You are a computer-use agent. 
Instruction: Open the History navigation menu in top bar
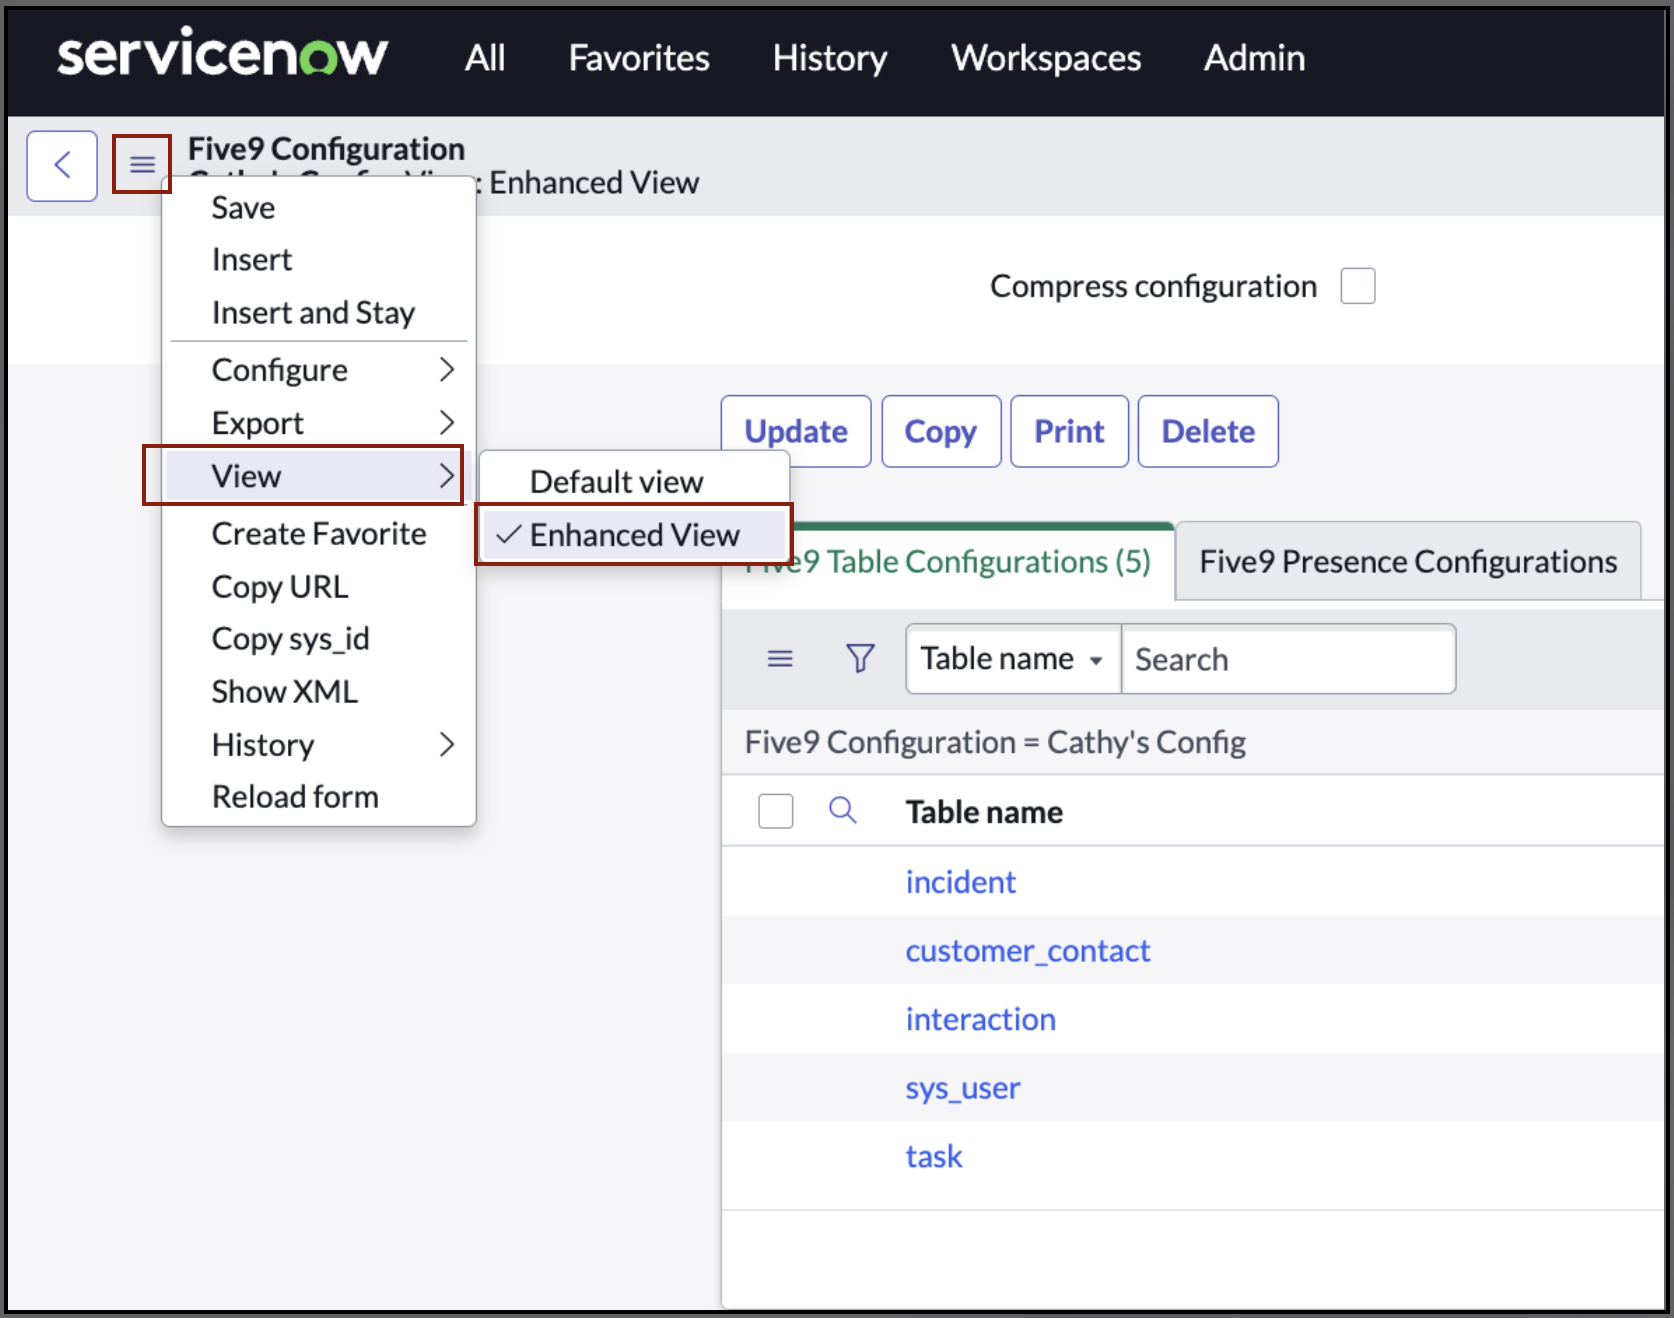pyautogui.click(x=830, y=58)
